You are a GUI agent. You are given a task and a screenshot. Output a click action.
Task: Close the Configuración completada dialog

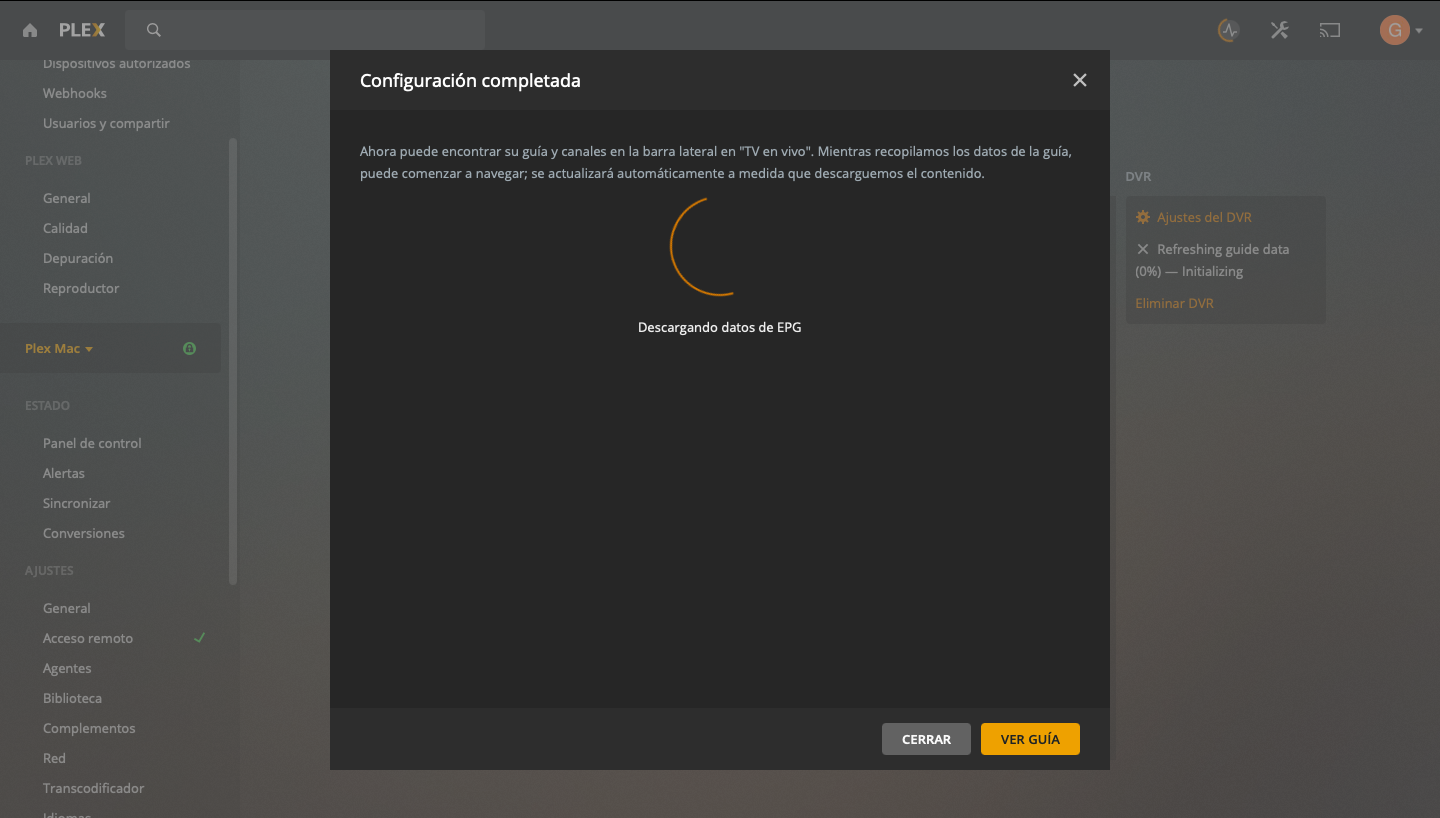click(x=1079, y=80)
